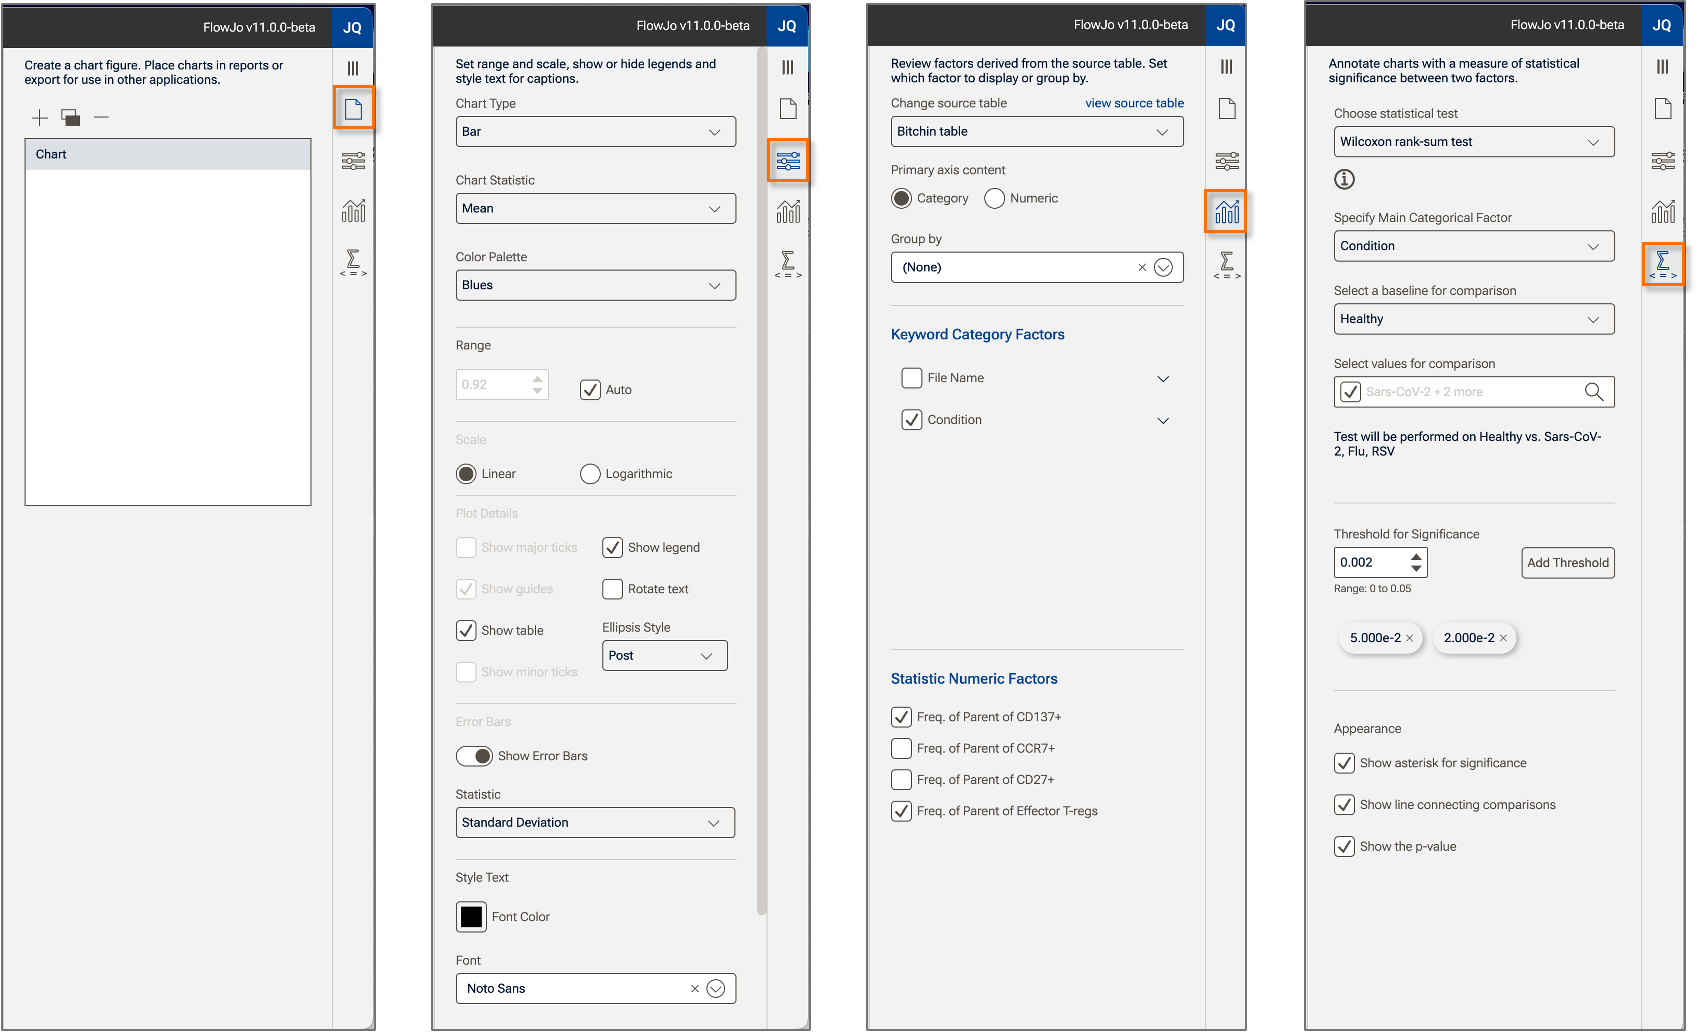Click the JQ logo in the first panel
Image resolution: width=1698 pixels, height=1032 pixels.
point(352,28)
